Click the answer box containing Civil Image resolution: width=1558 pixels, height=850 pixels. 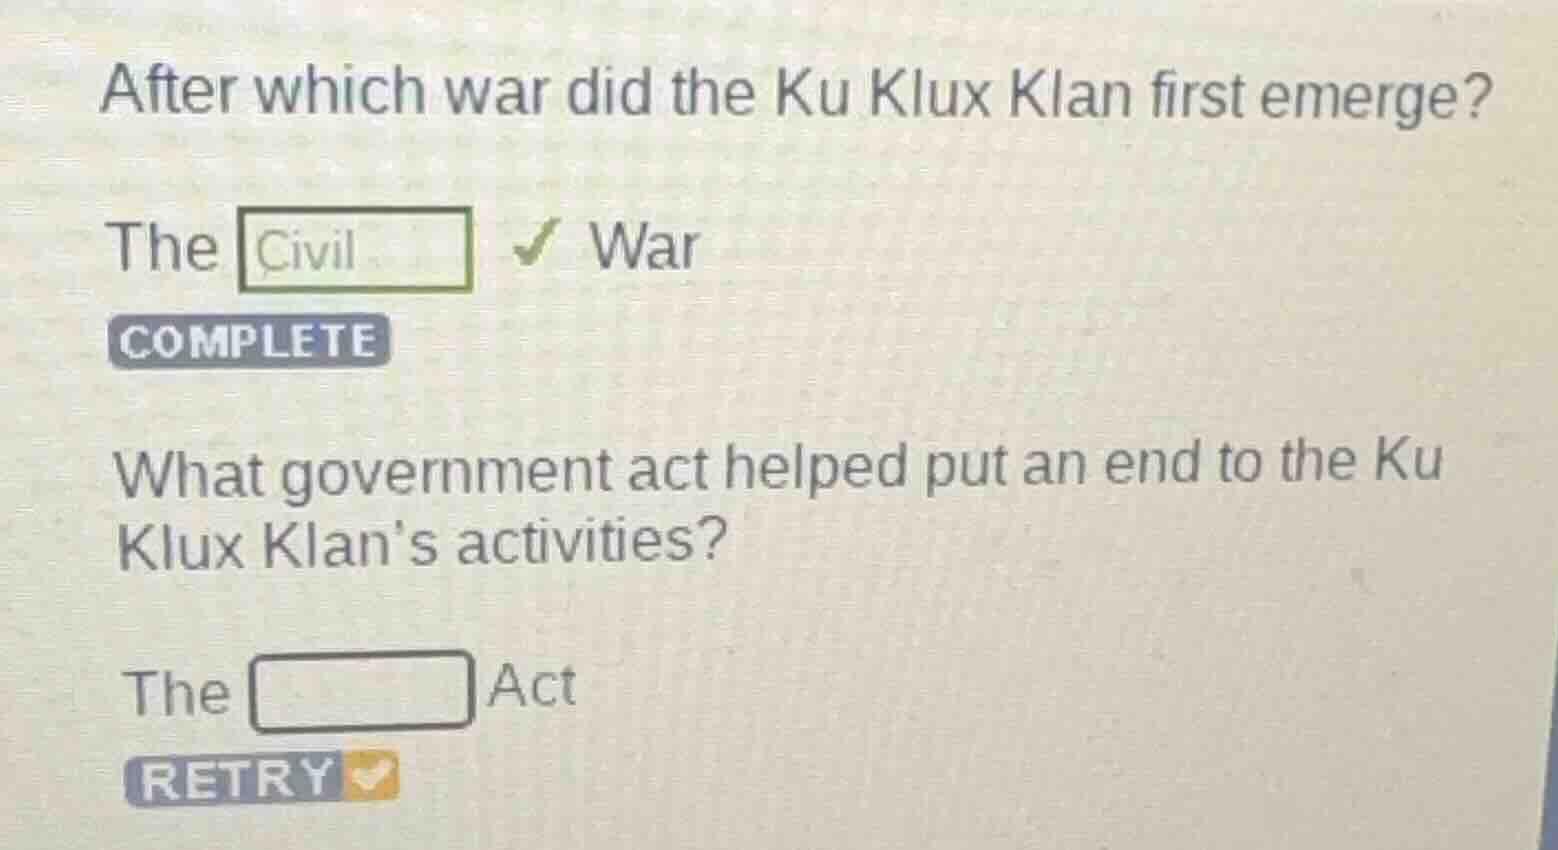[x=354, y=249]
